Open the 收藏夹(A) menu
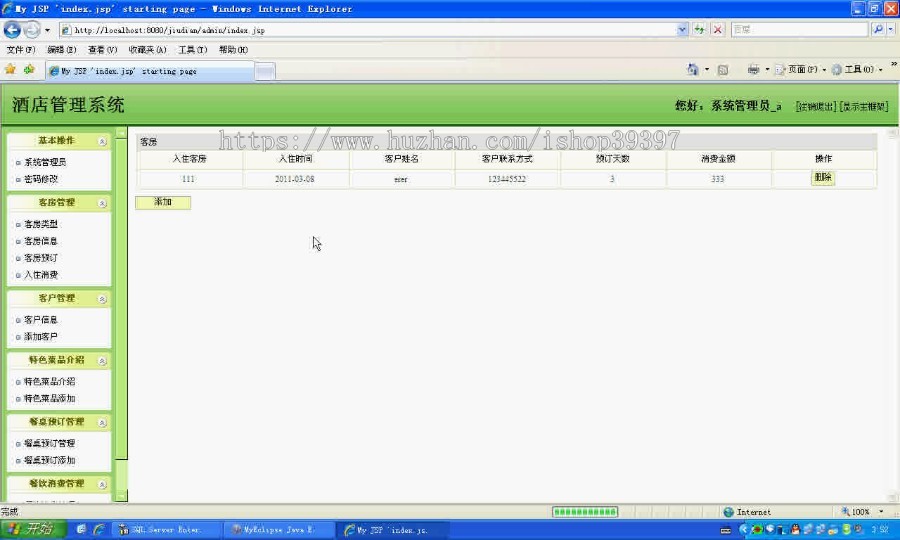900x540 pixels. pyautogui.click(x=148, y=50)
